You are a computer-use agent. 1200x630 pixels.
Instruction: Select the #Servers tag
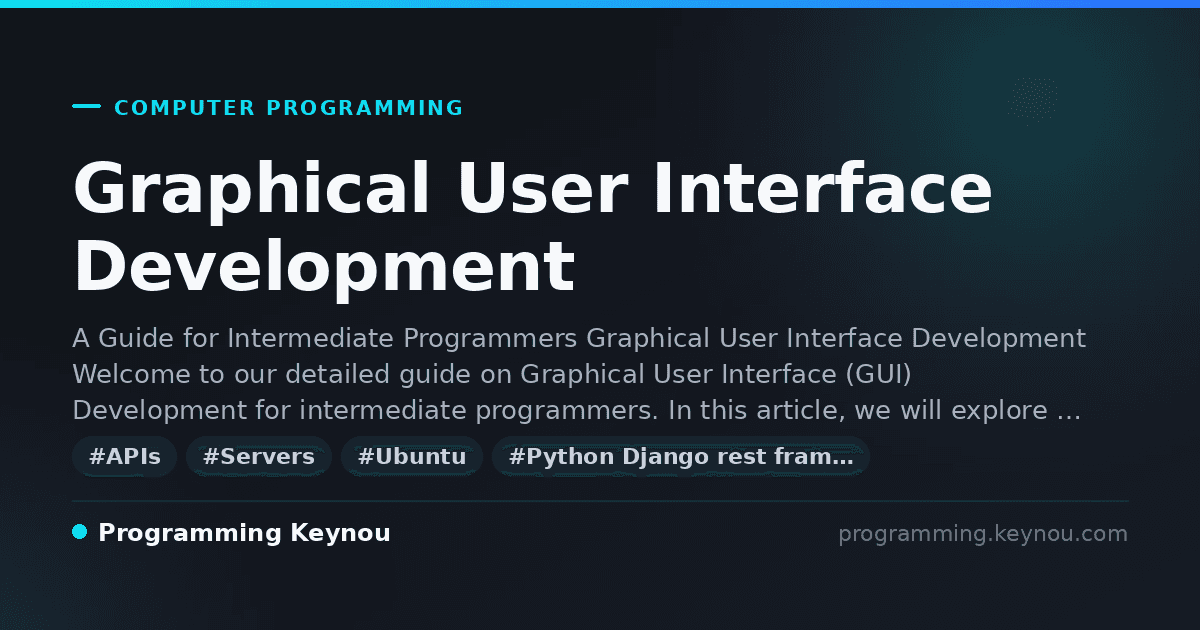click(259, 457)
